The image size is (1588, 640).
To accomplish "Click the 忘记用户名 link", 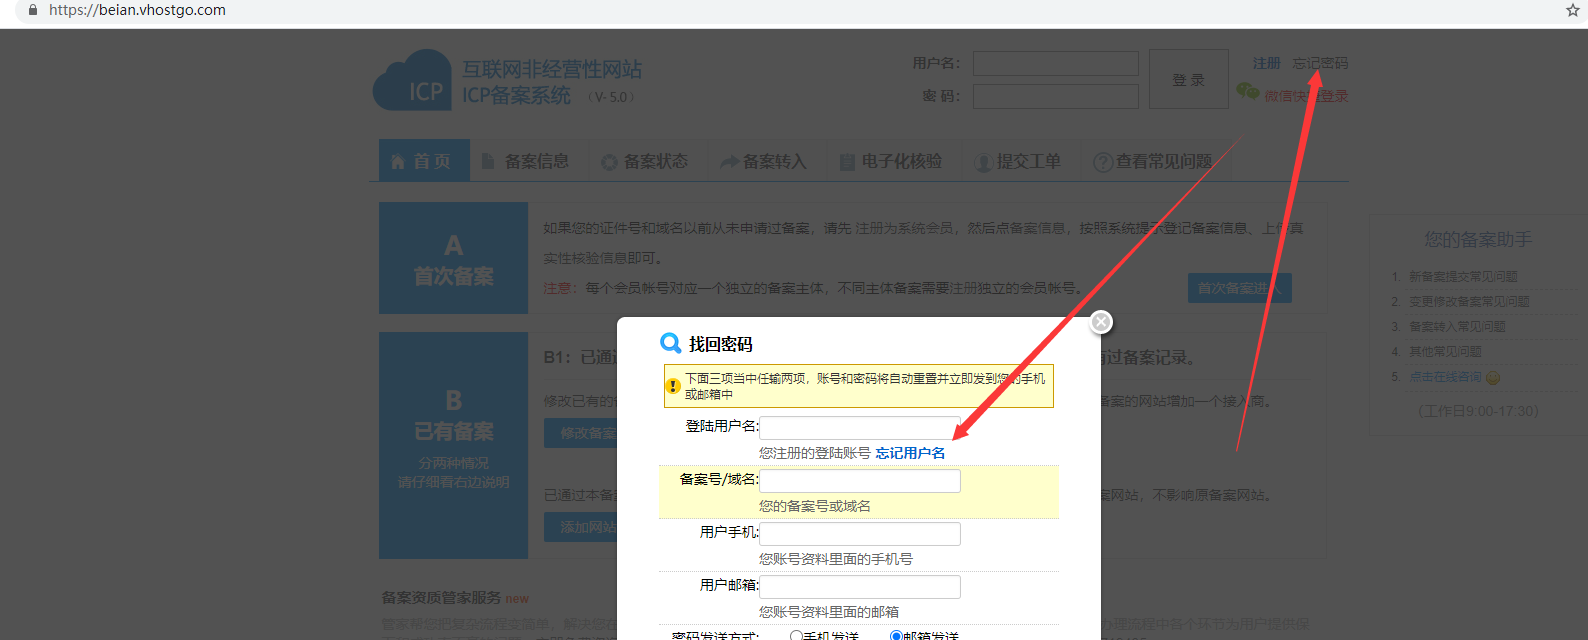I will pos(910,453).
